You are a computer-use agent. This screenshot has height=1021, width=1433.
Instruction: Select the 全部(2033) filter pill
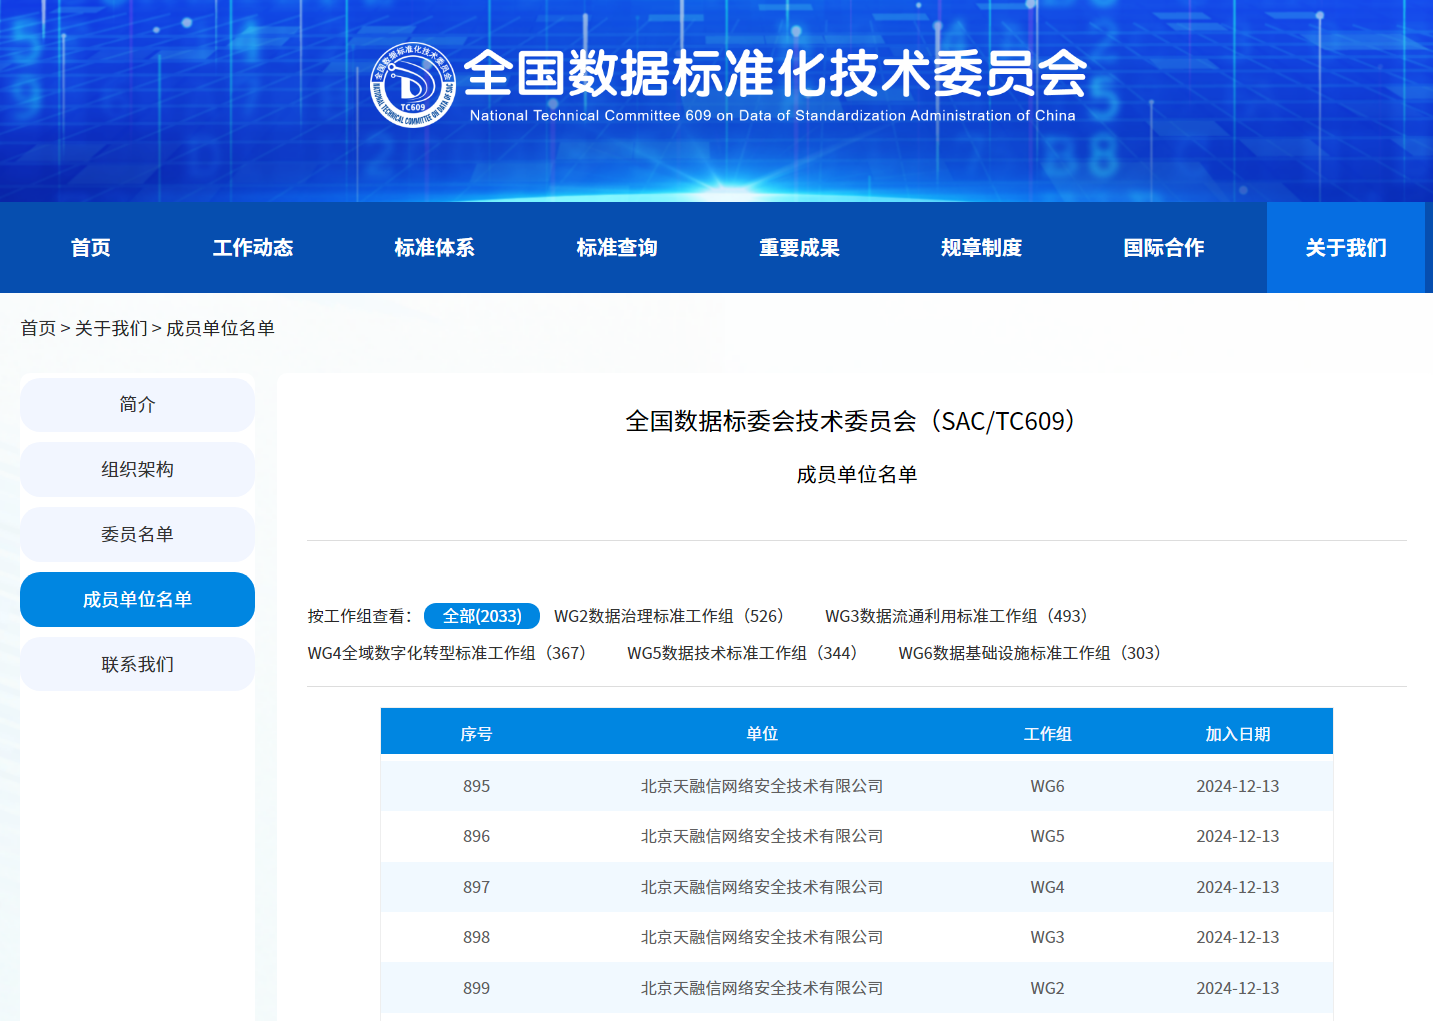(482, 617)
